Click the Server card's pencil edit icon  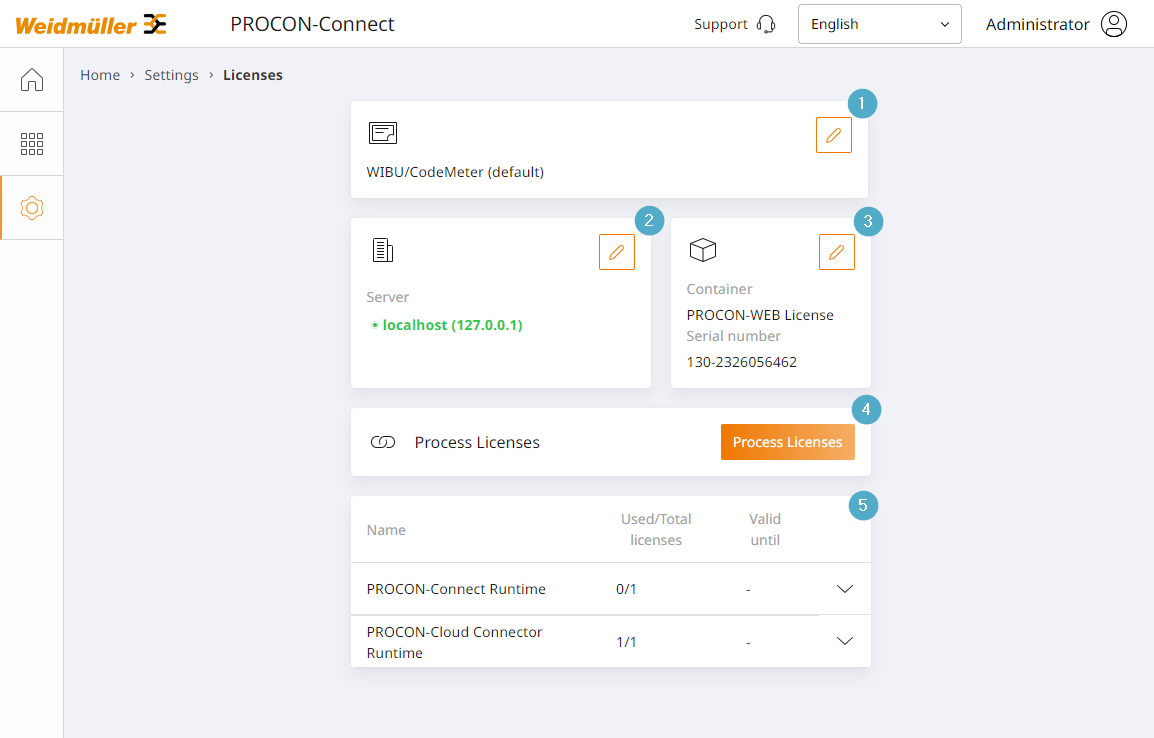click(x=617, y=252)
